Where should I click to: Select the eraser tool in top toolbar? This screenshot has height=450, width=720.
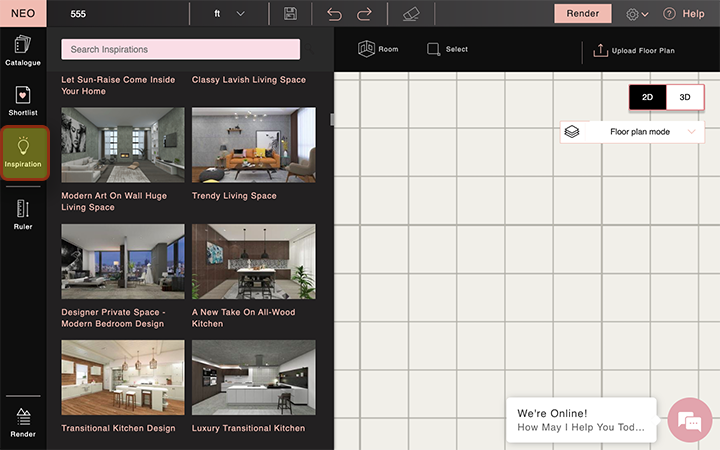coord(411,14)
